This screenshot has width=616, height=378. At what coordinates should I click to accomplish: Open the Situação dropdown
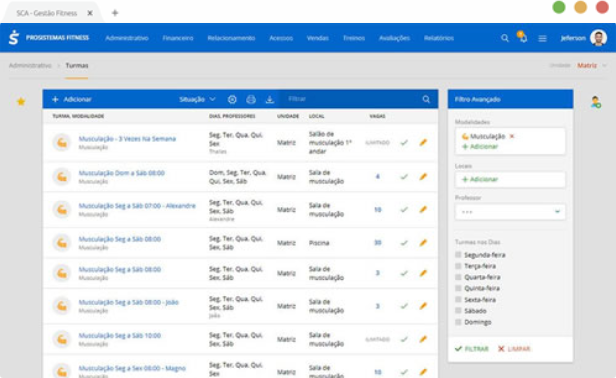[197, 99]
